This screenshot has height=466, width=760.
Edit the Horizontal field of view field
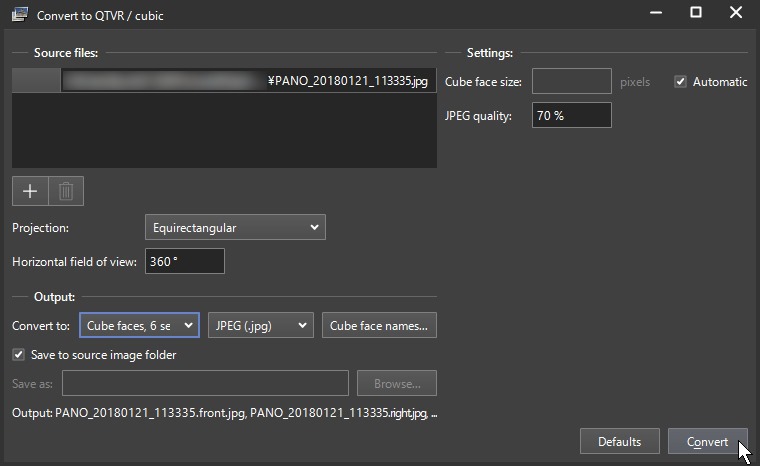pyautogui.click(x=185, y=261)
